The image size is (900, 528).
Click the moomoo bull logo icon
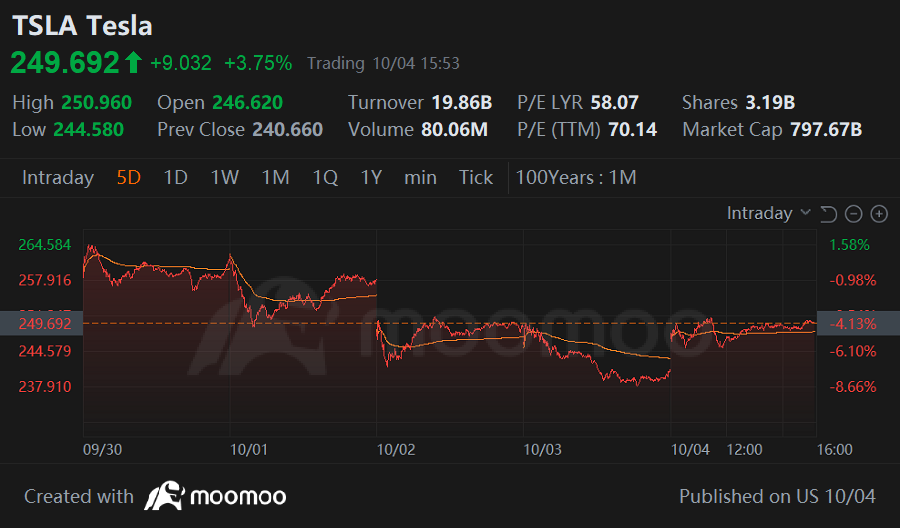coord(164,496)
